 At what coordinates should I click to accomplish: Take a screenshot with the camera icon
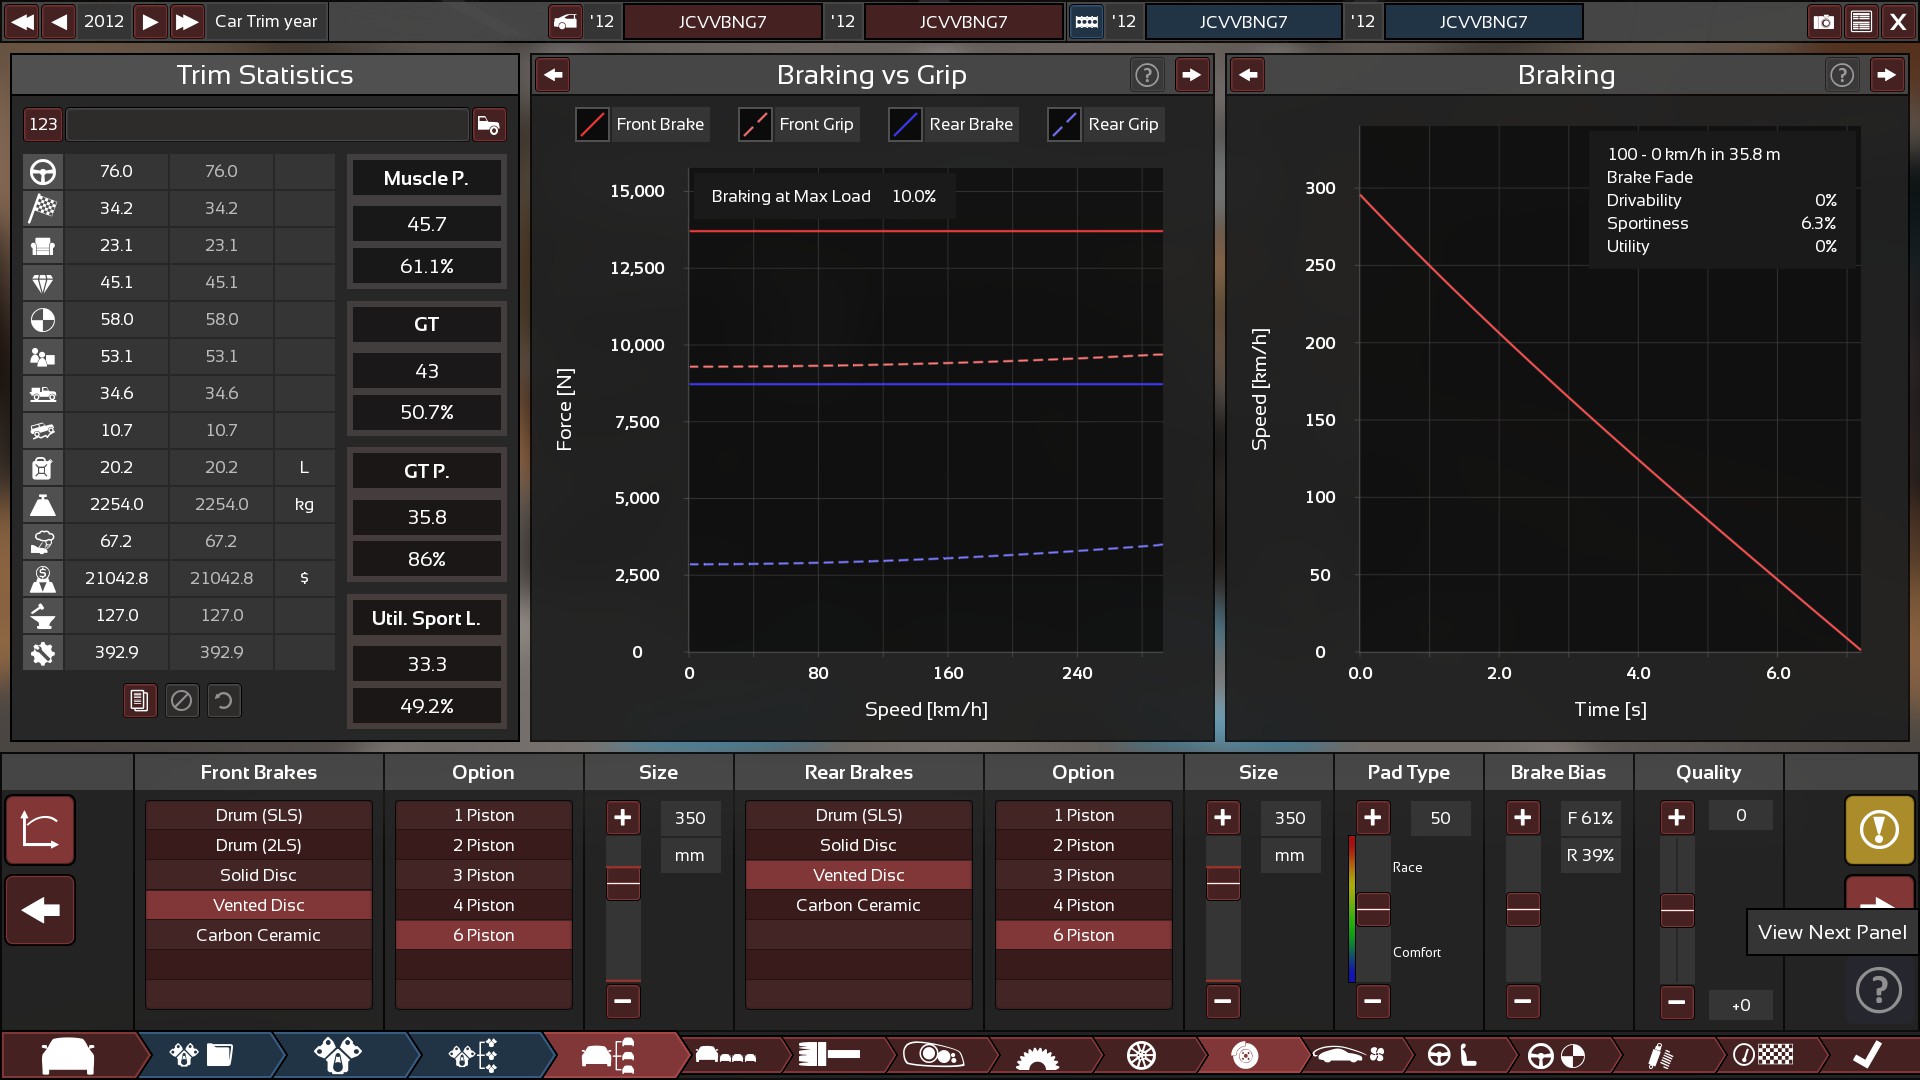point(1824,21)
